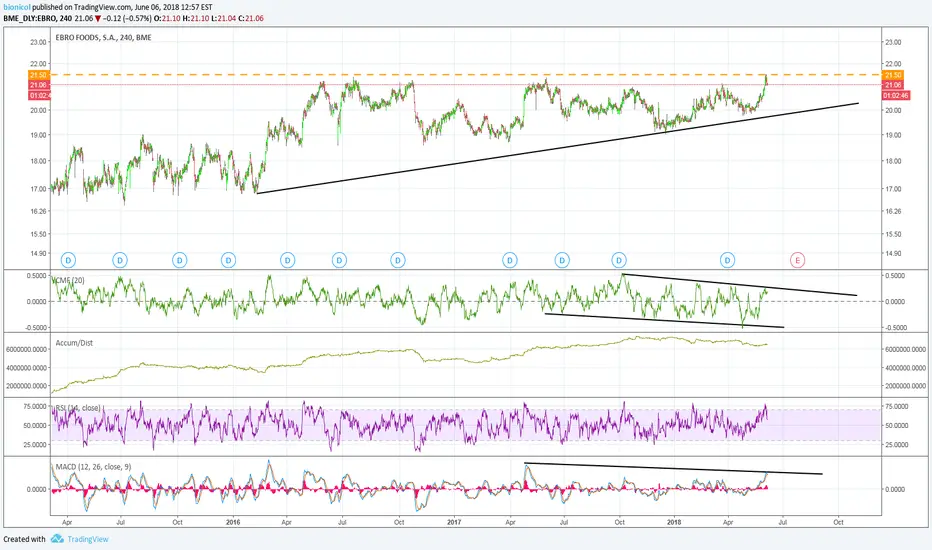Viewport: 932px width, 550px height.
Task: Click the 25.0000 RSI level on the left axis
Action: (34, 444)
